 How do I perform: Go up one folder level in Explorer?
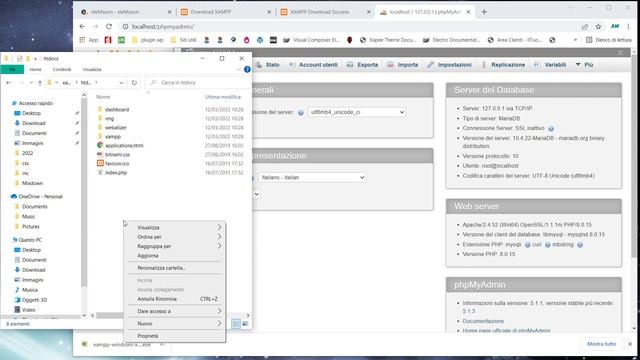coord(40,82)
